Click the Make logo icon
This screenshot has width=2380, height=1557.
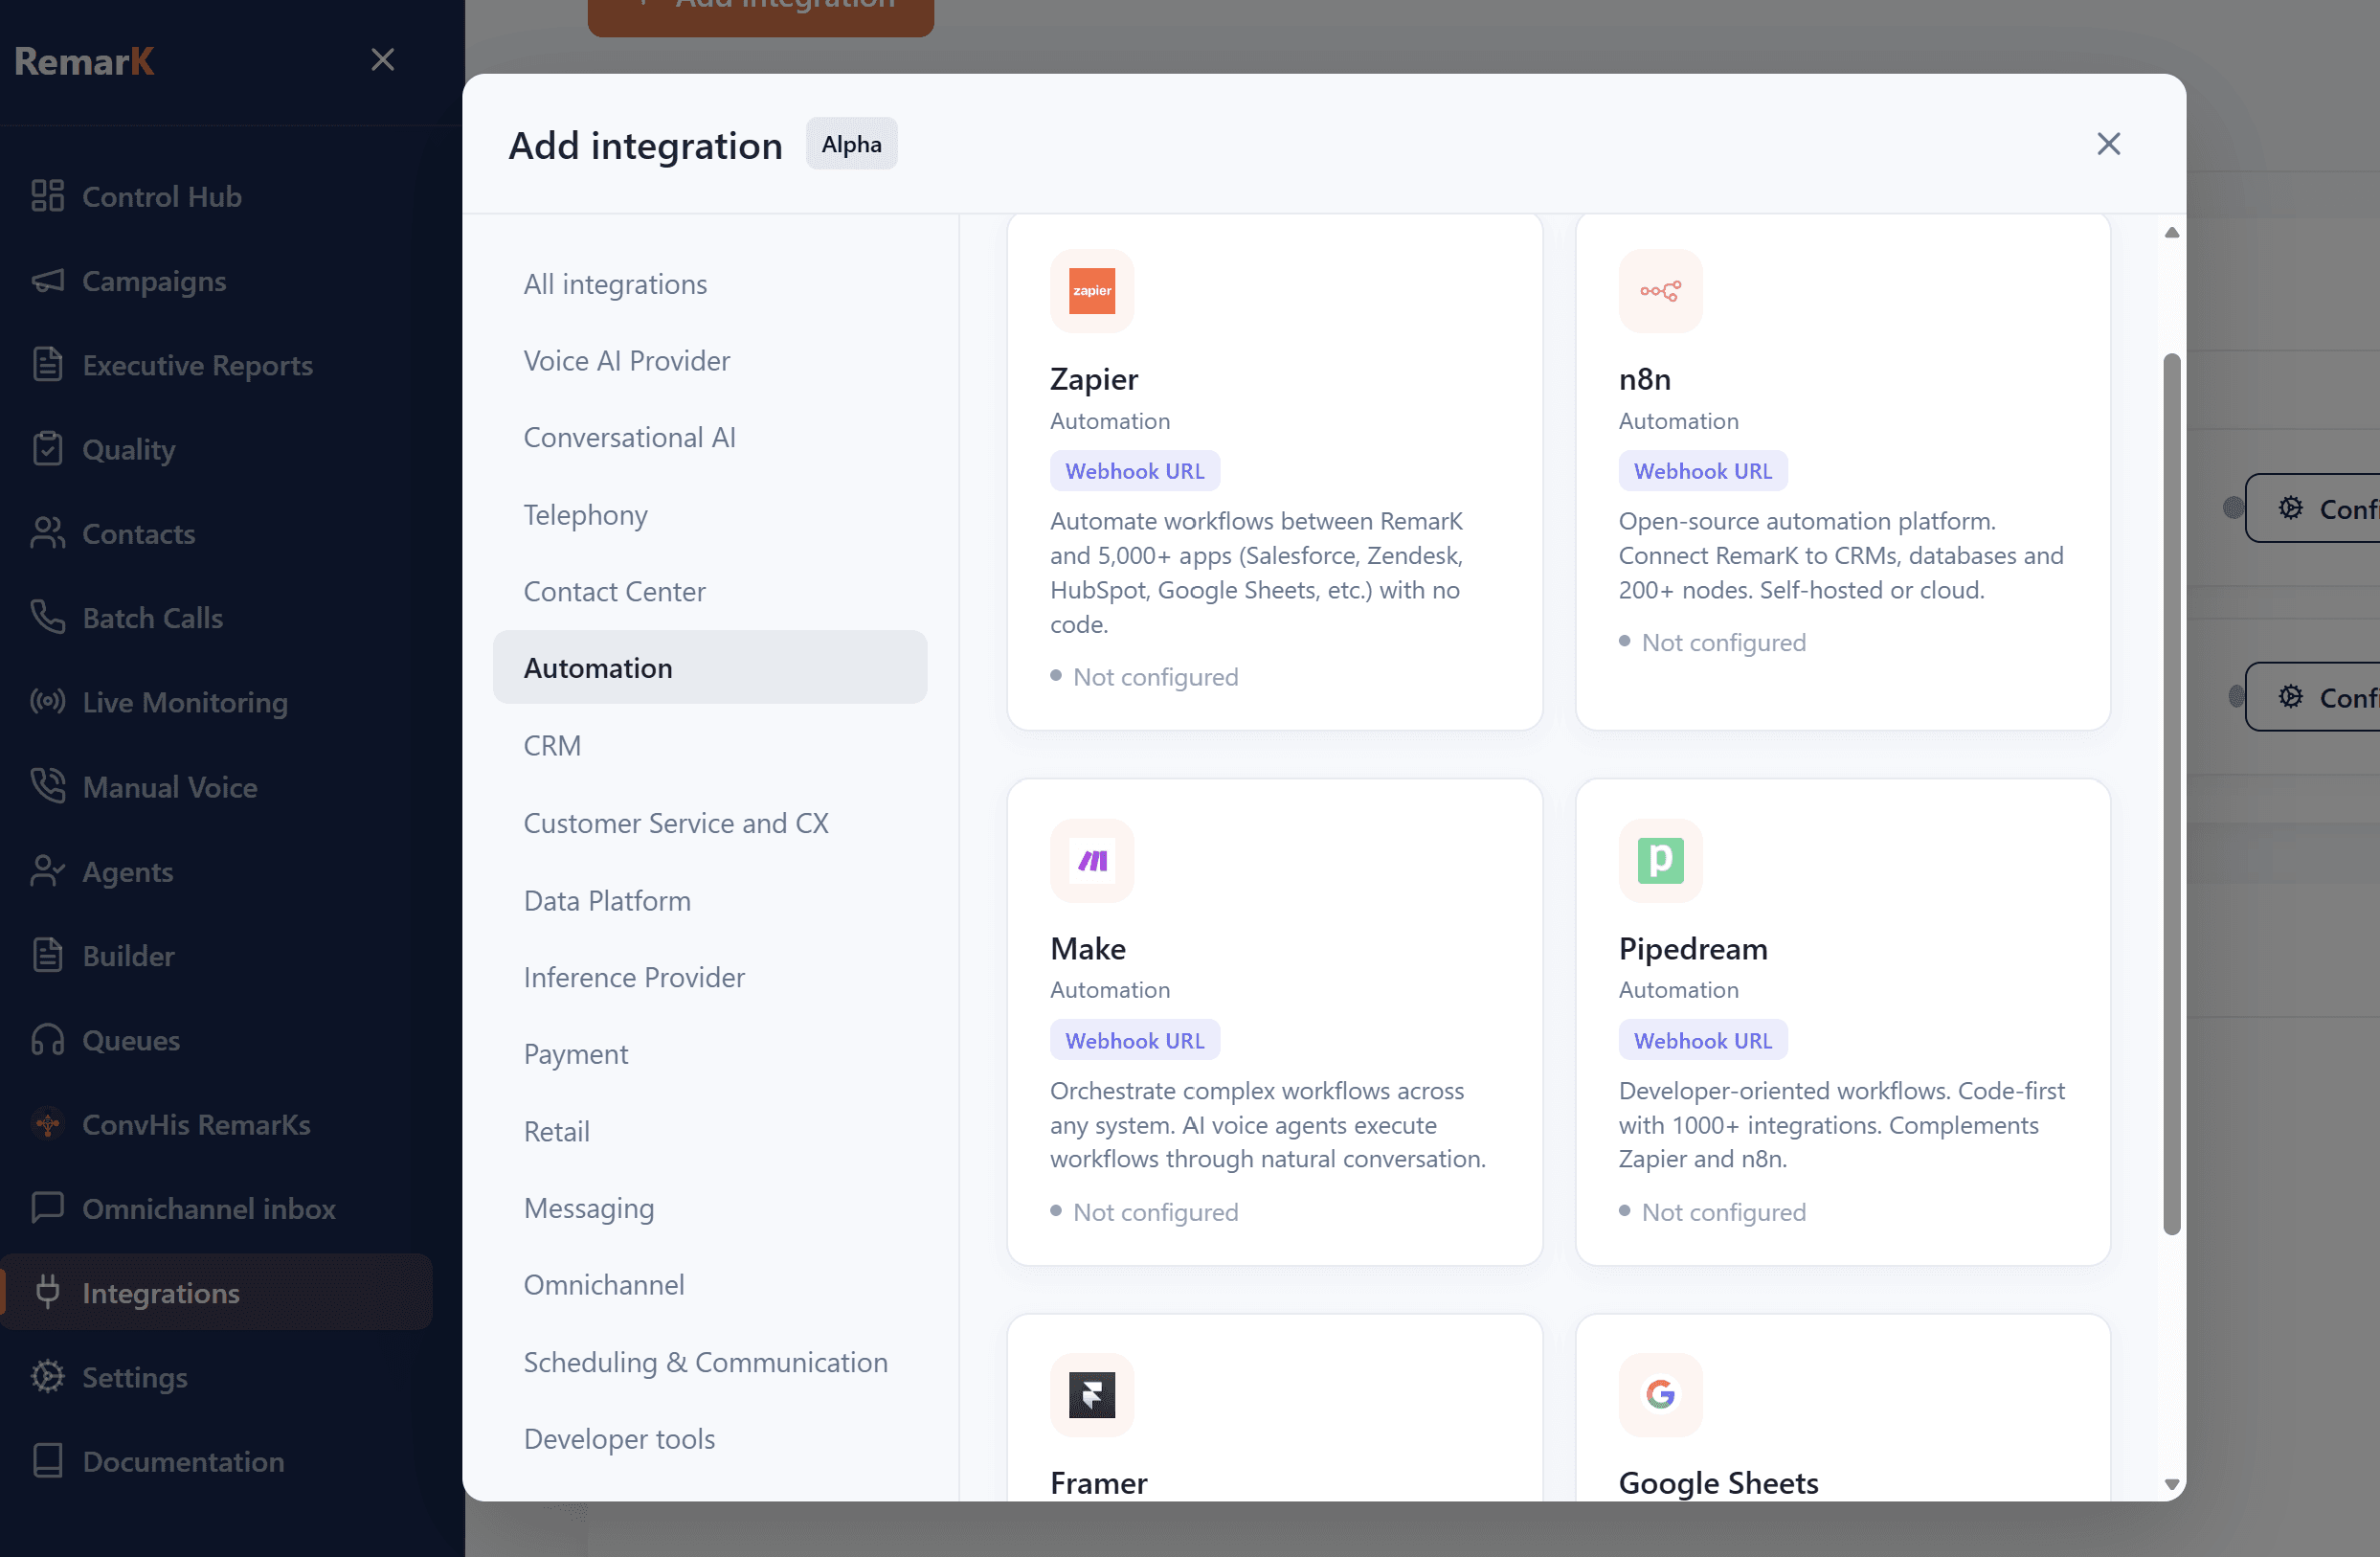click(1091, 860)
